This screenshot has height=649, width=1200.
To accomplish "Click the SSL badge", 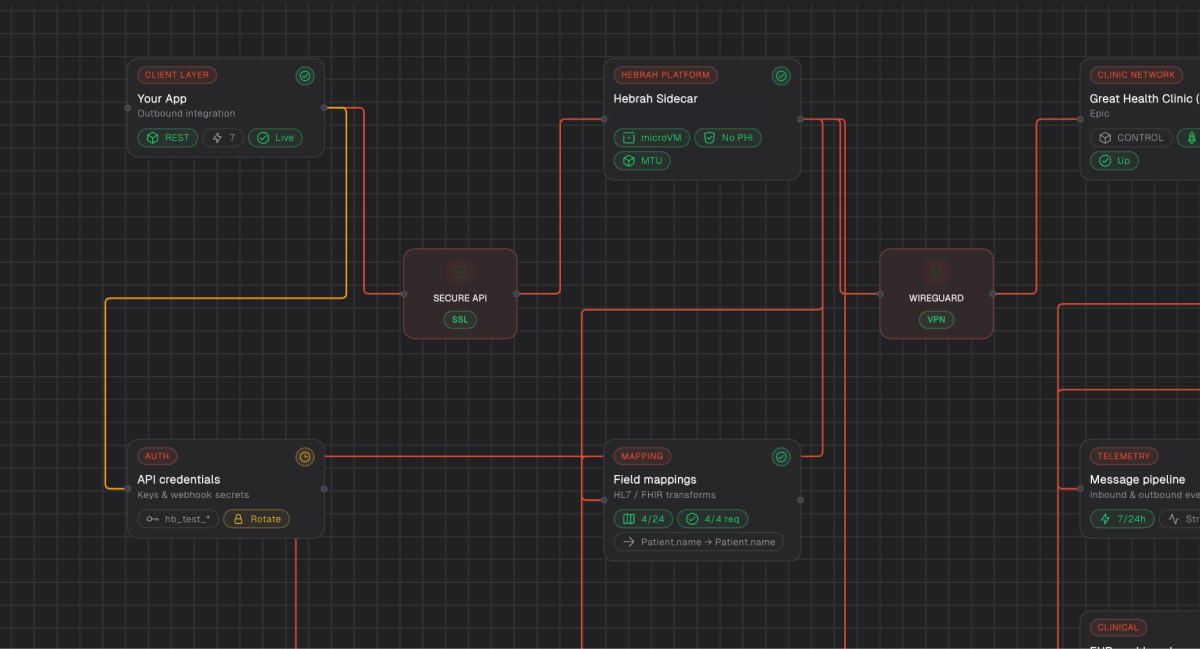I will (460, 320).
